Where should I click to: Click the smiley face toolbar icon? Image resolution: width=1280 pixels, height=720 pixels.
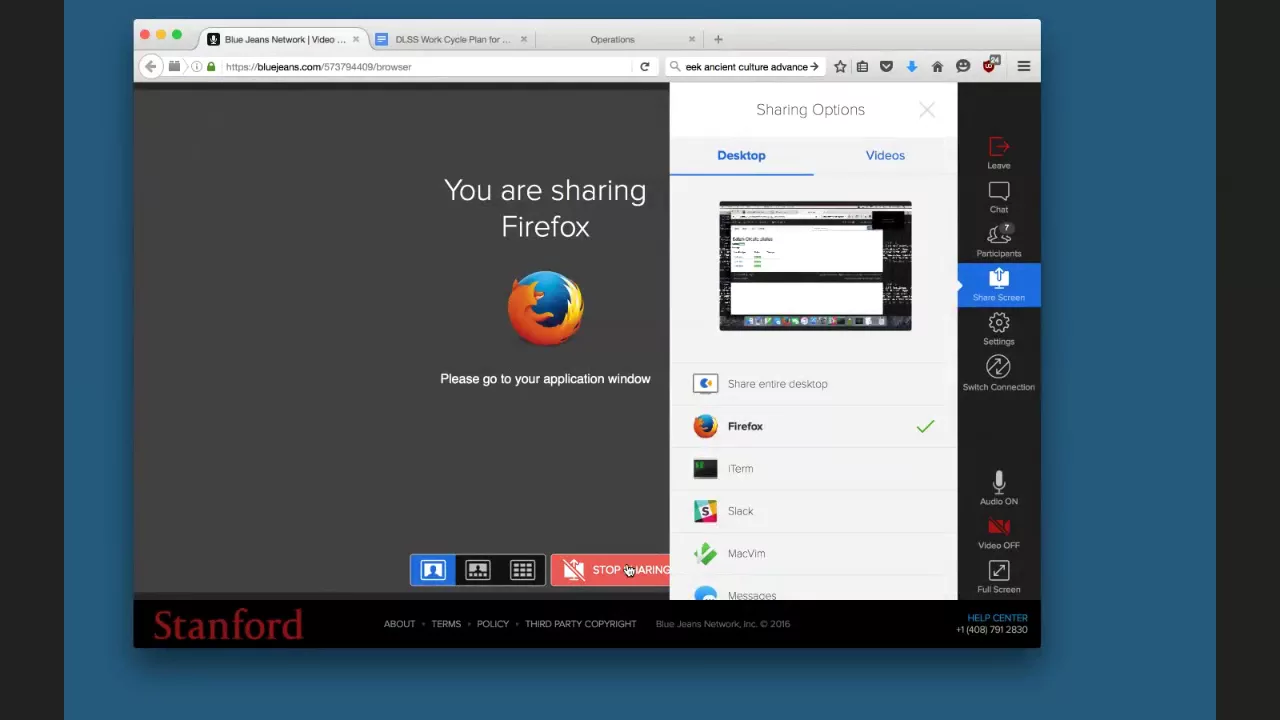[963, 67]
